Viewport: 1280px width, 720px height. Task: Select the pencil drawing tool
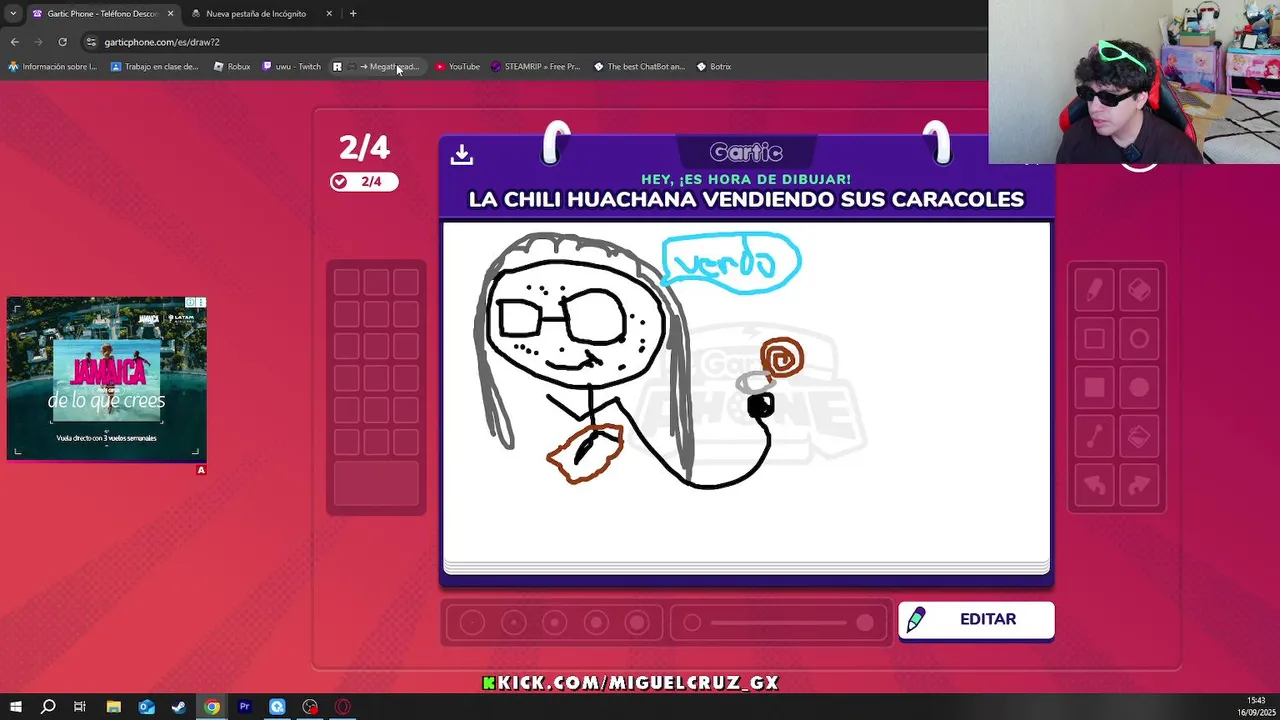(1094, 290)
